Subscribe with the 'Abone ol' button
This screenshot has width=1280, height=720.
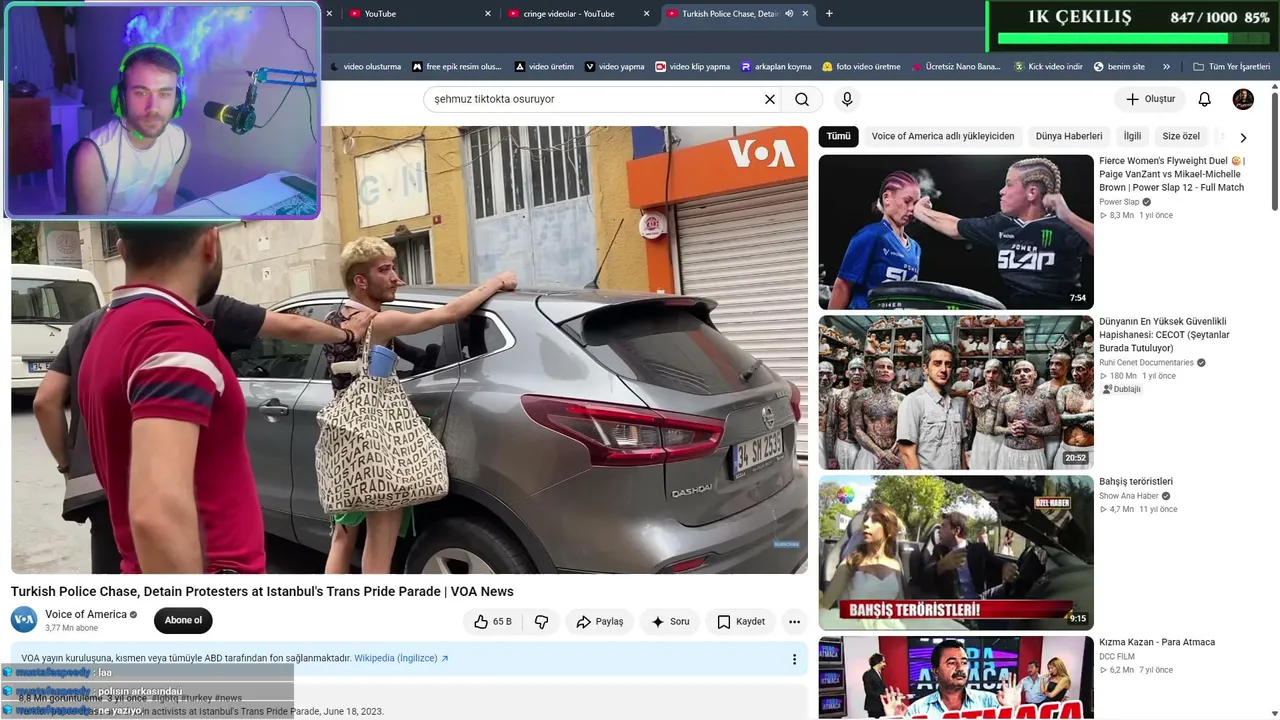pos(183,620)
